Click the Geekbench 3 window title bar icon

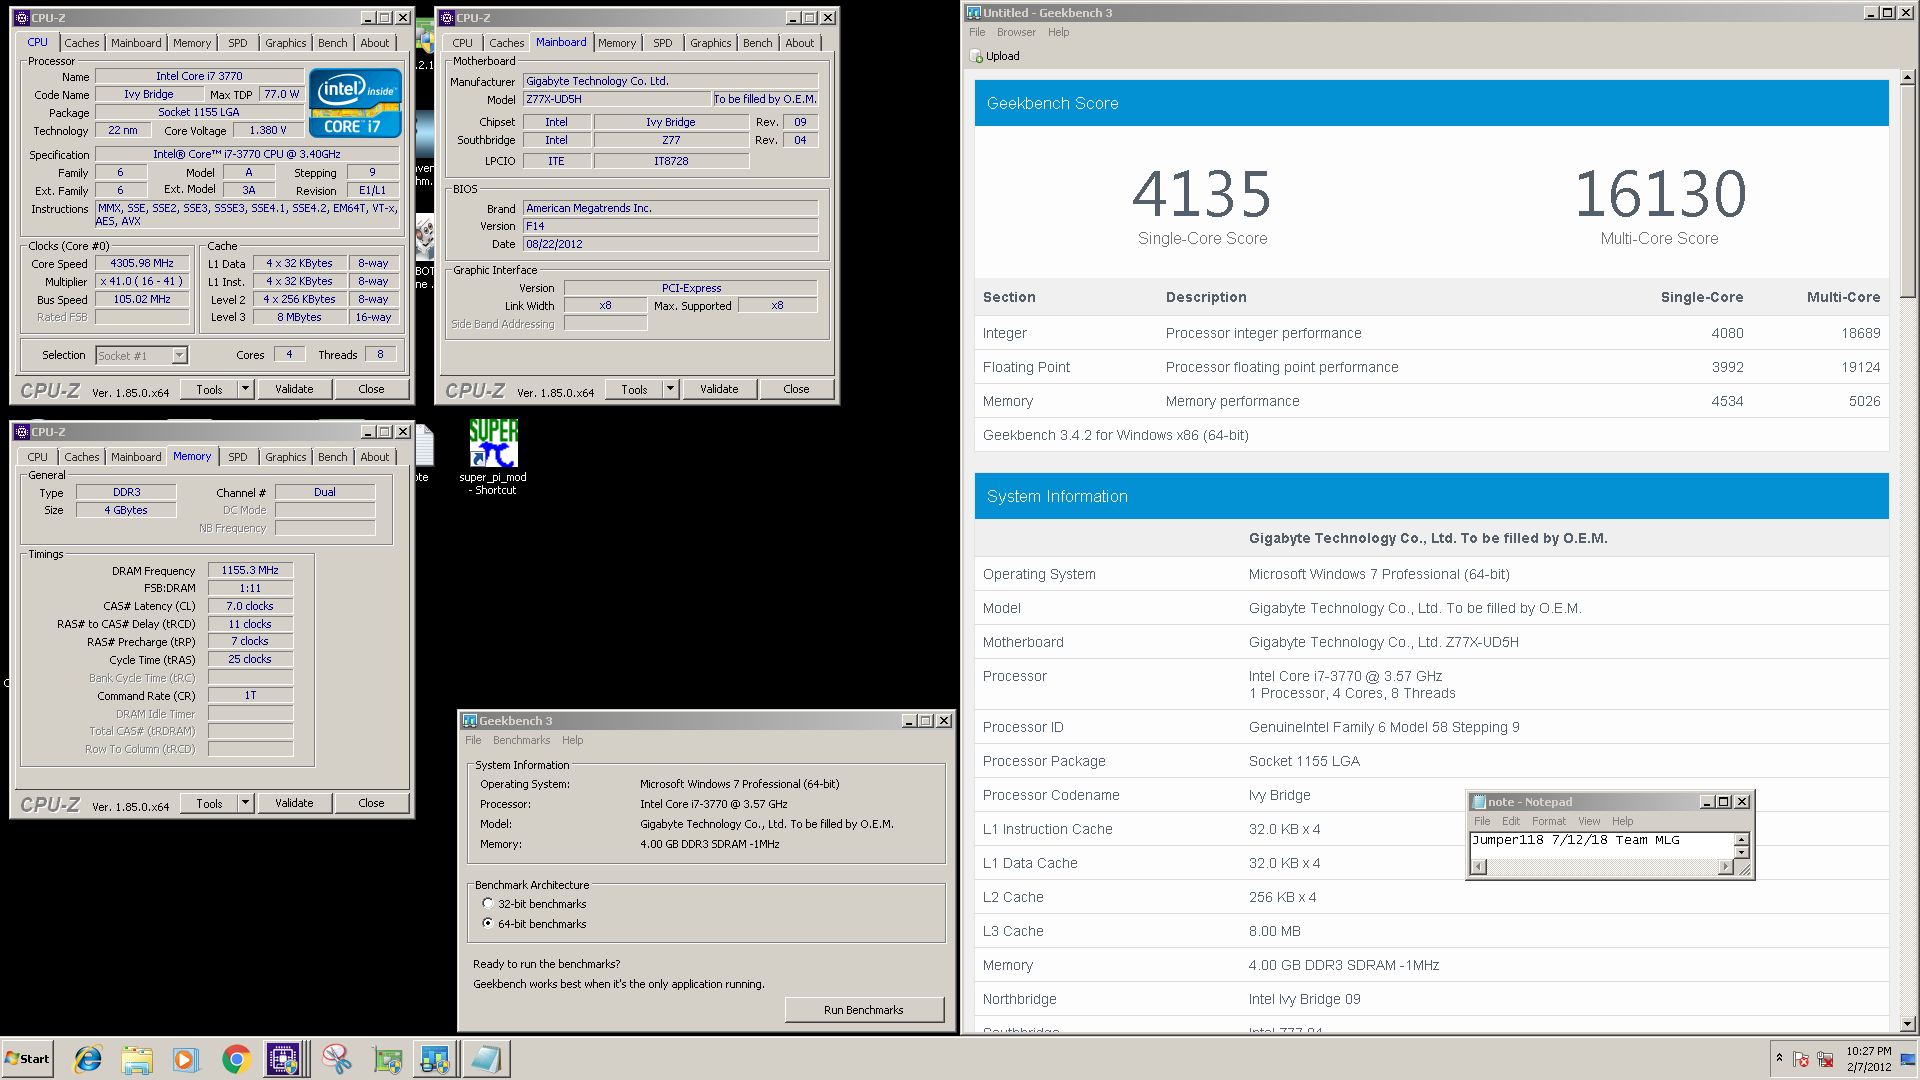(469, 721)
